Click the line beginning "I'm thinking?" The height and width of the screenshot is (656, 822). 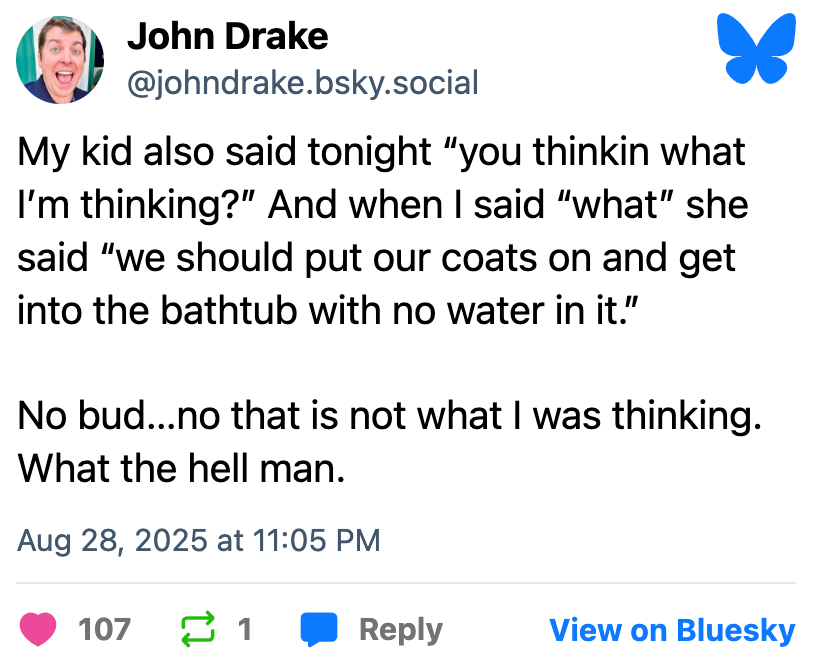(383, 205)
